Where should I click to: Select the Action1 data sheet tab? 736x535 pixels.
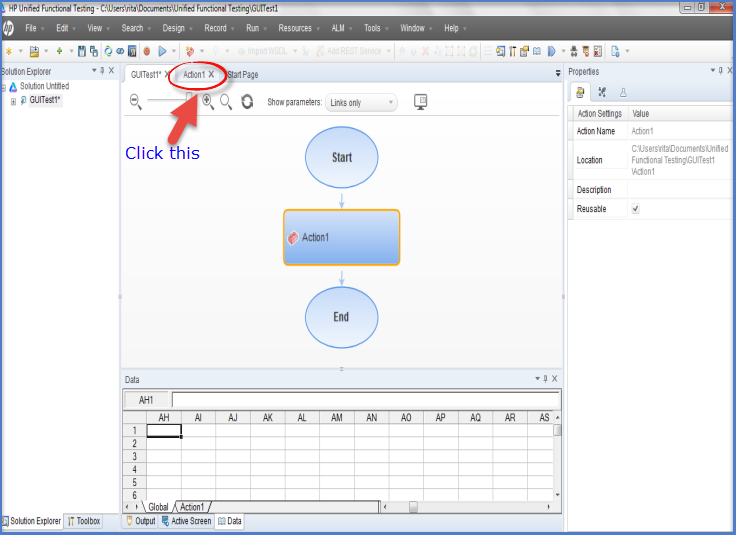click(192, 507)
